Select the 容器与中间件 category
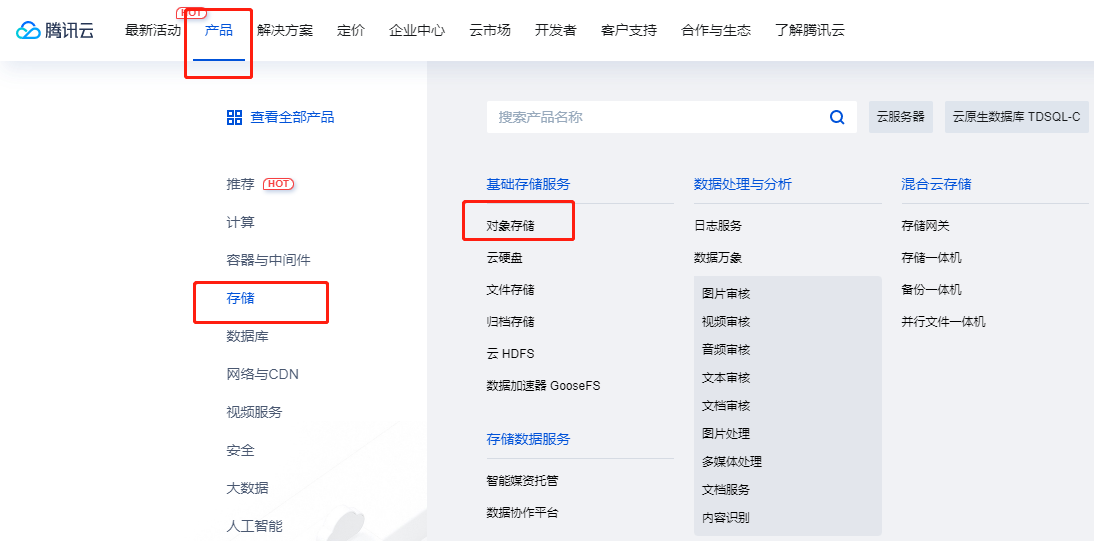1094x541 pixels. [x=269, y=260]
